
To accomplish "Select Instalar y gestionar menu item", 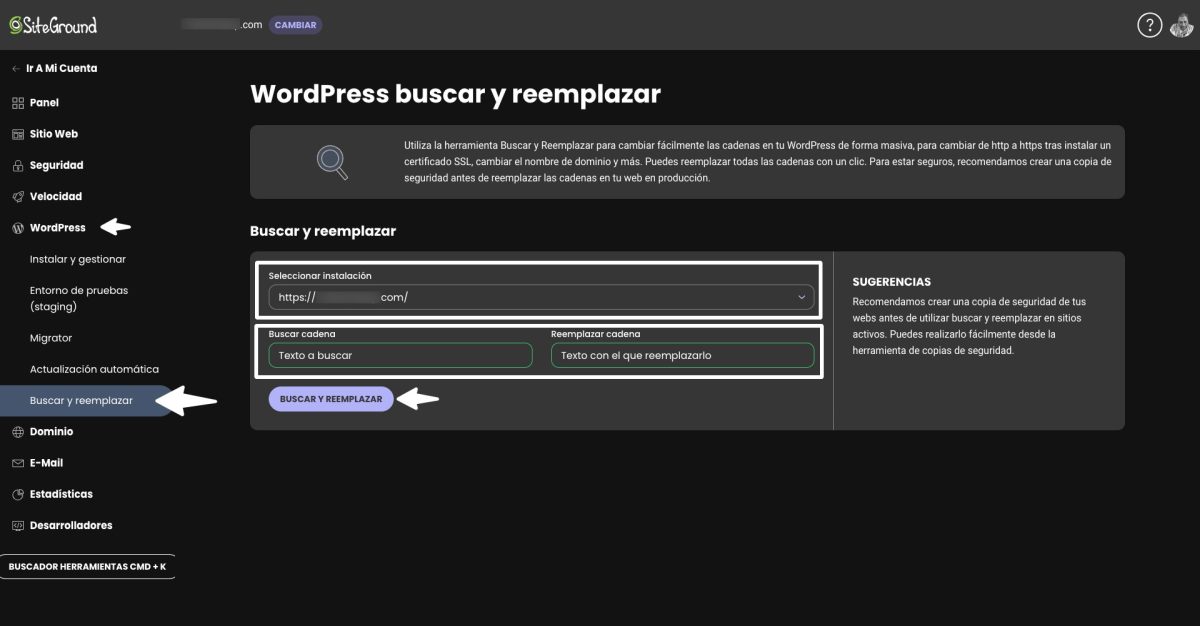I will pos(76,258).
